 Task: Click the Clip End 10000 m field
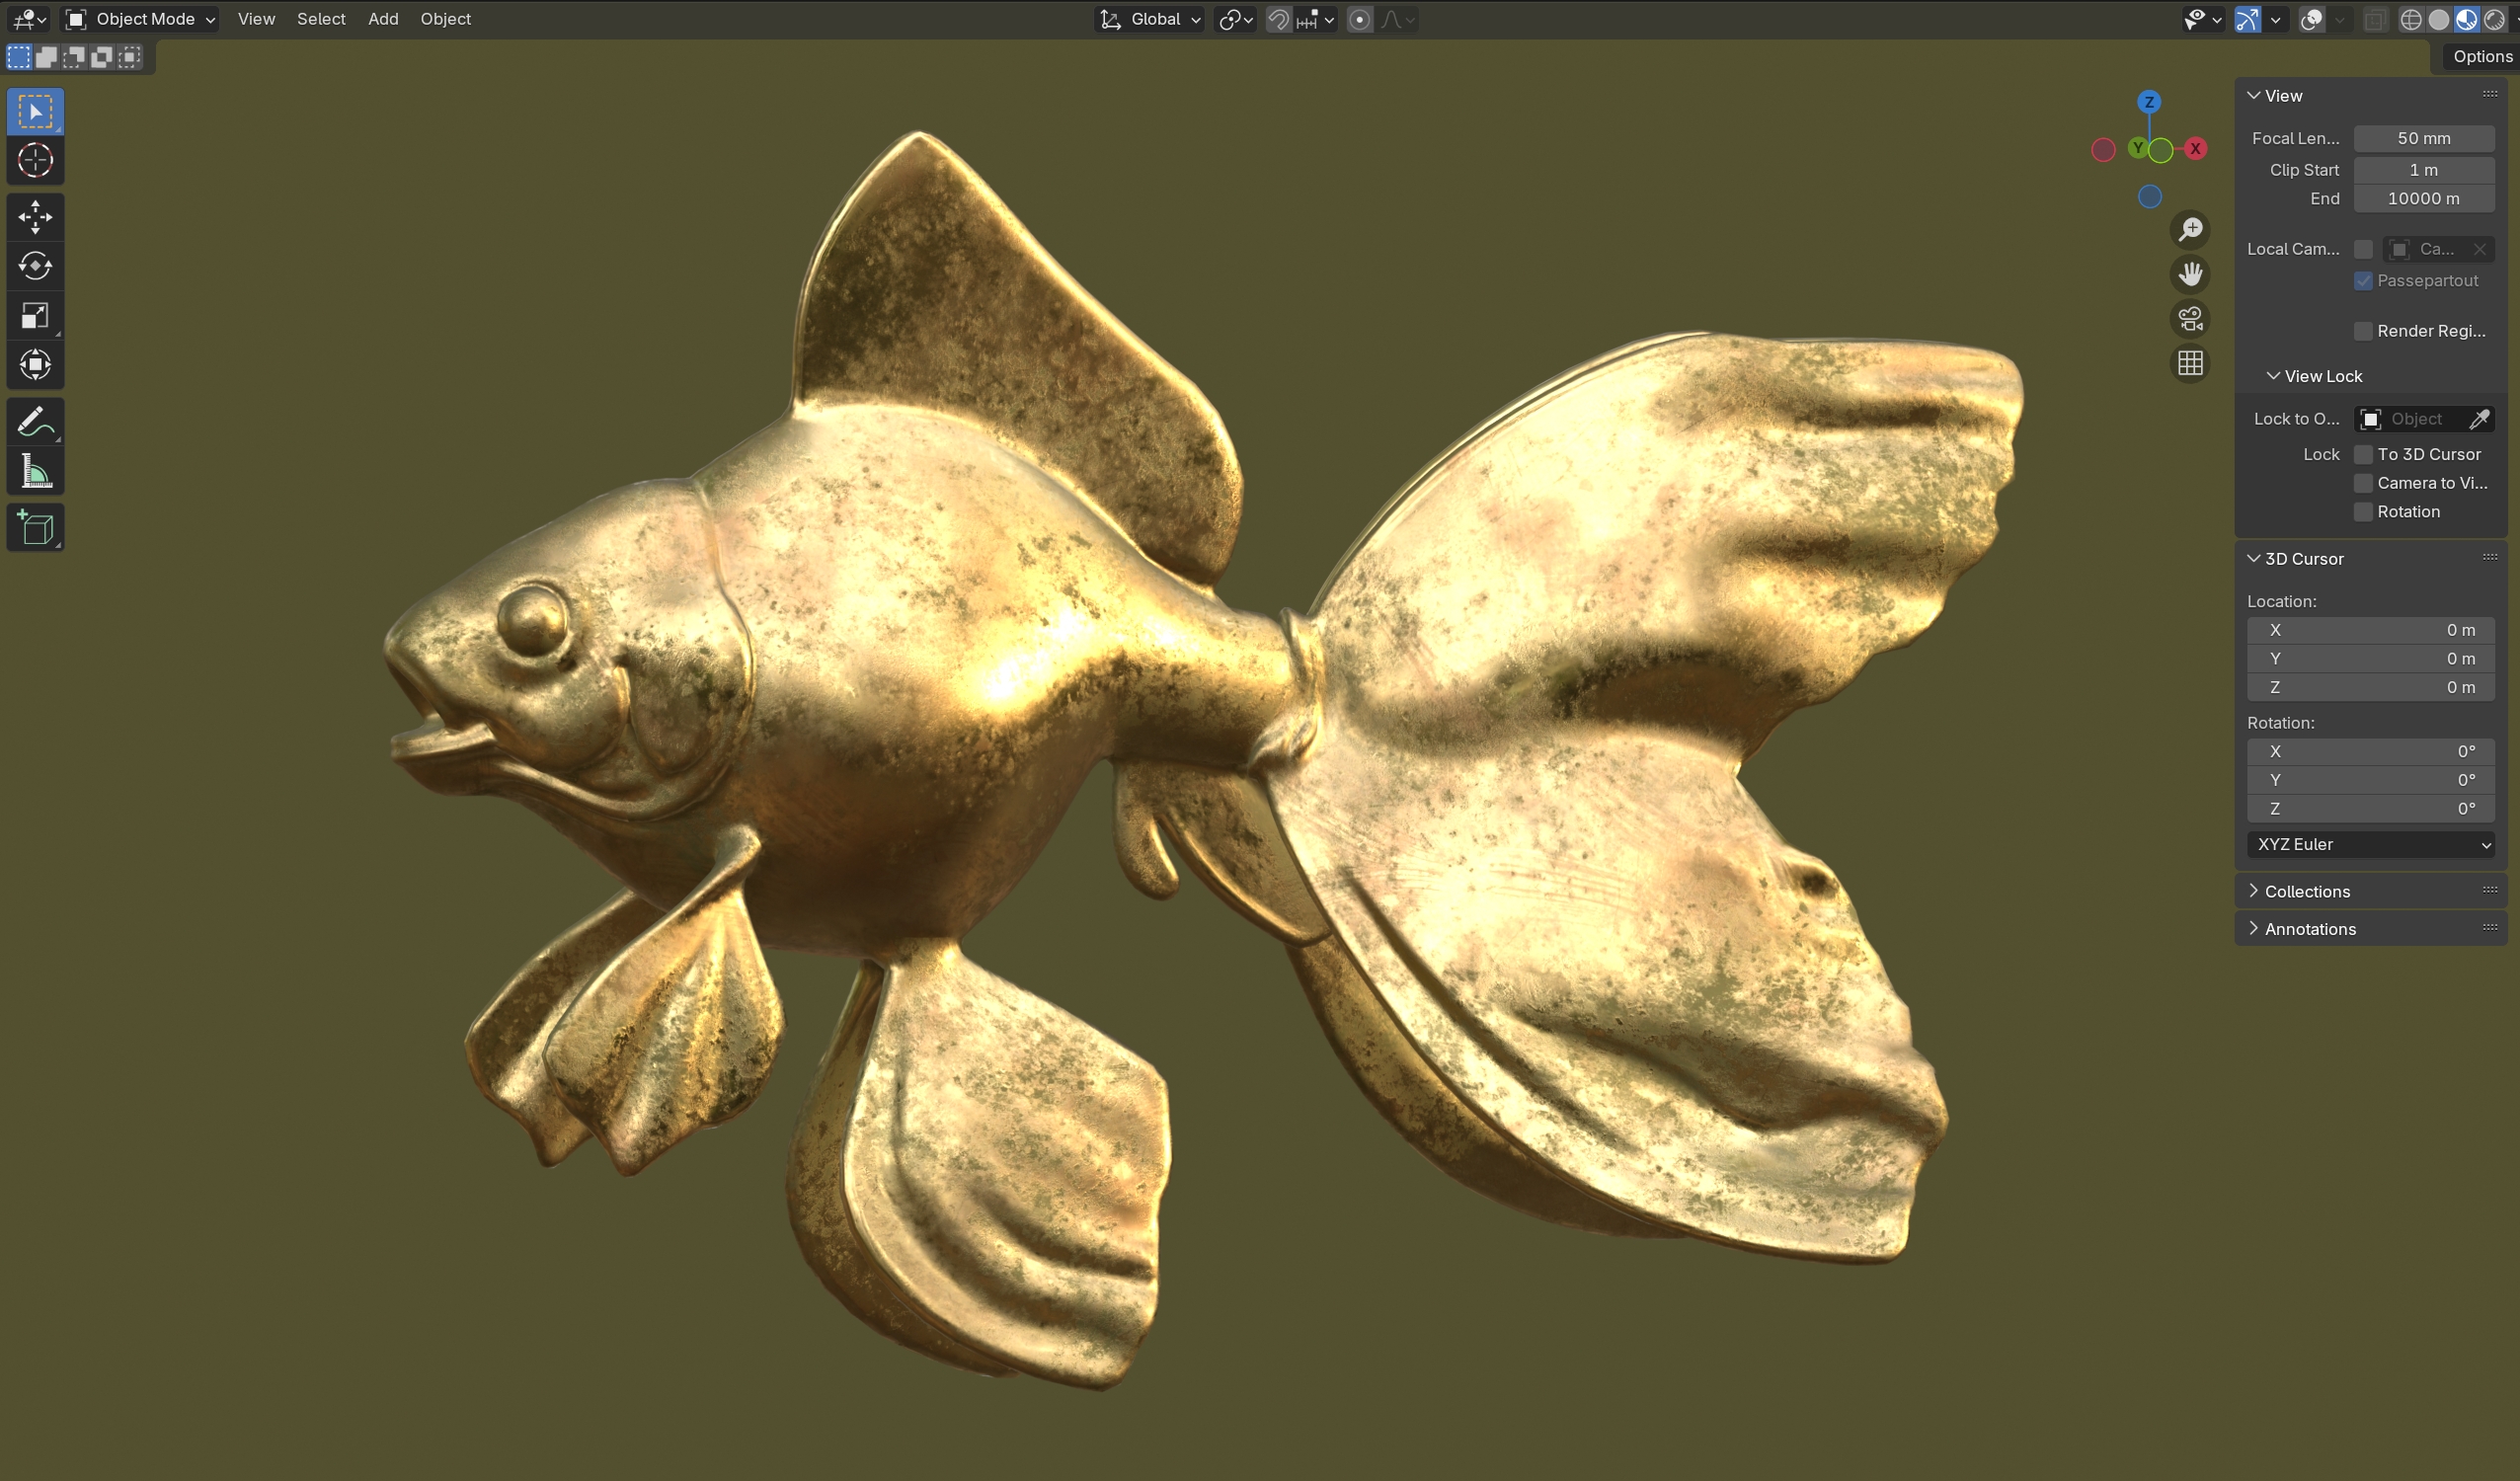coord(2423,199)
